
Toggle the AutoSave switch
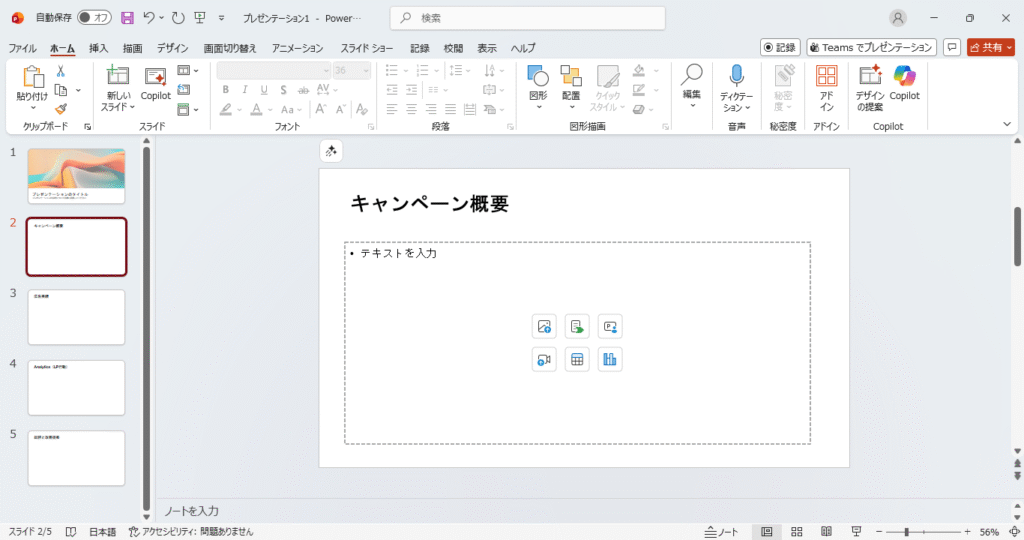(x=94, y=18)
